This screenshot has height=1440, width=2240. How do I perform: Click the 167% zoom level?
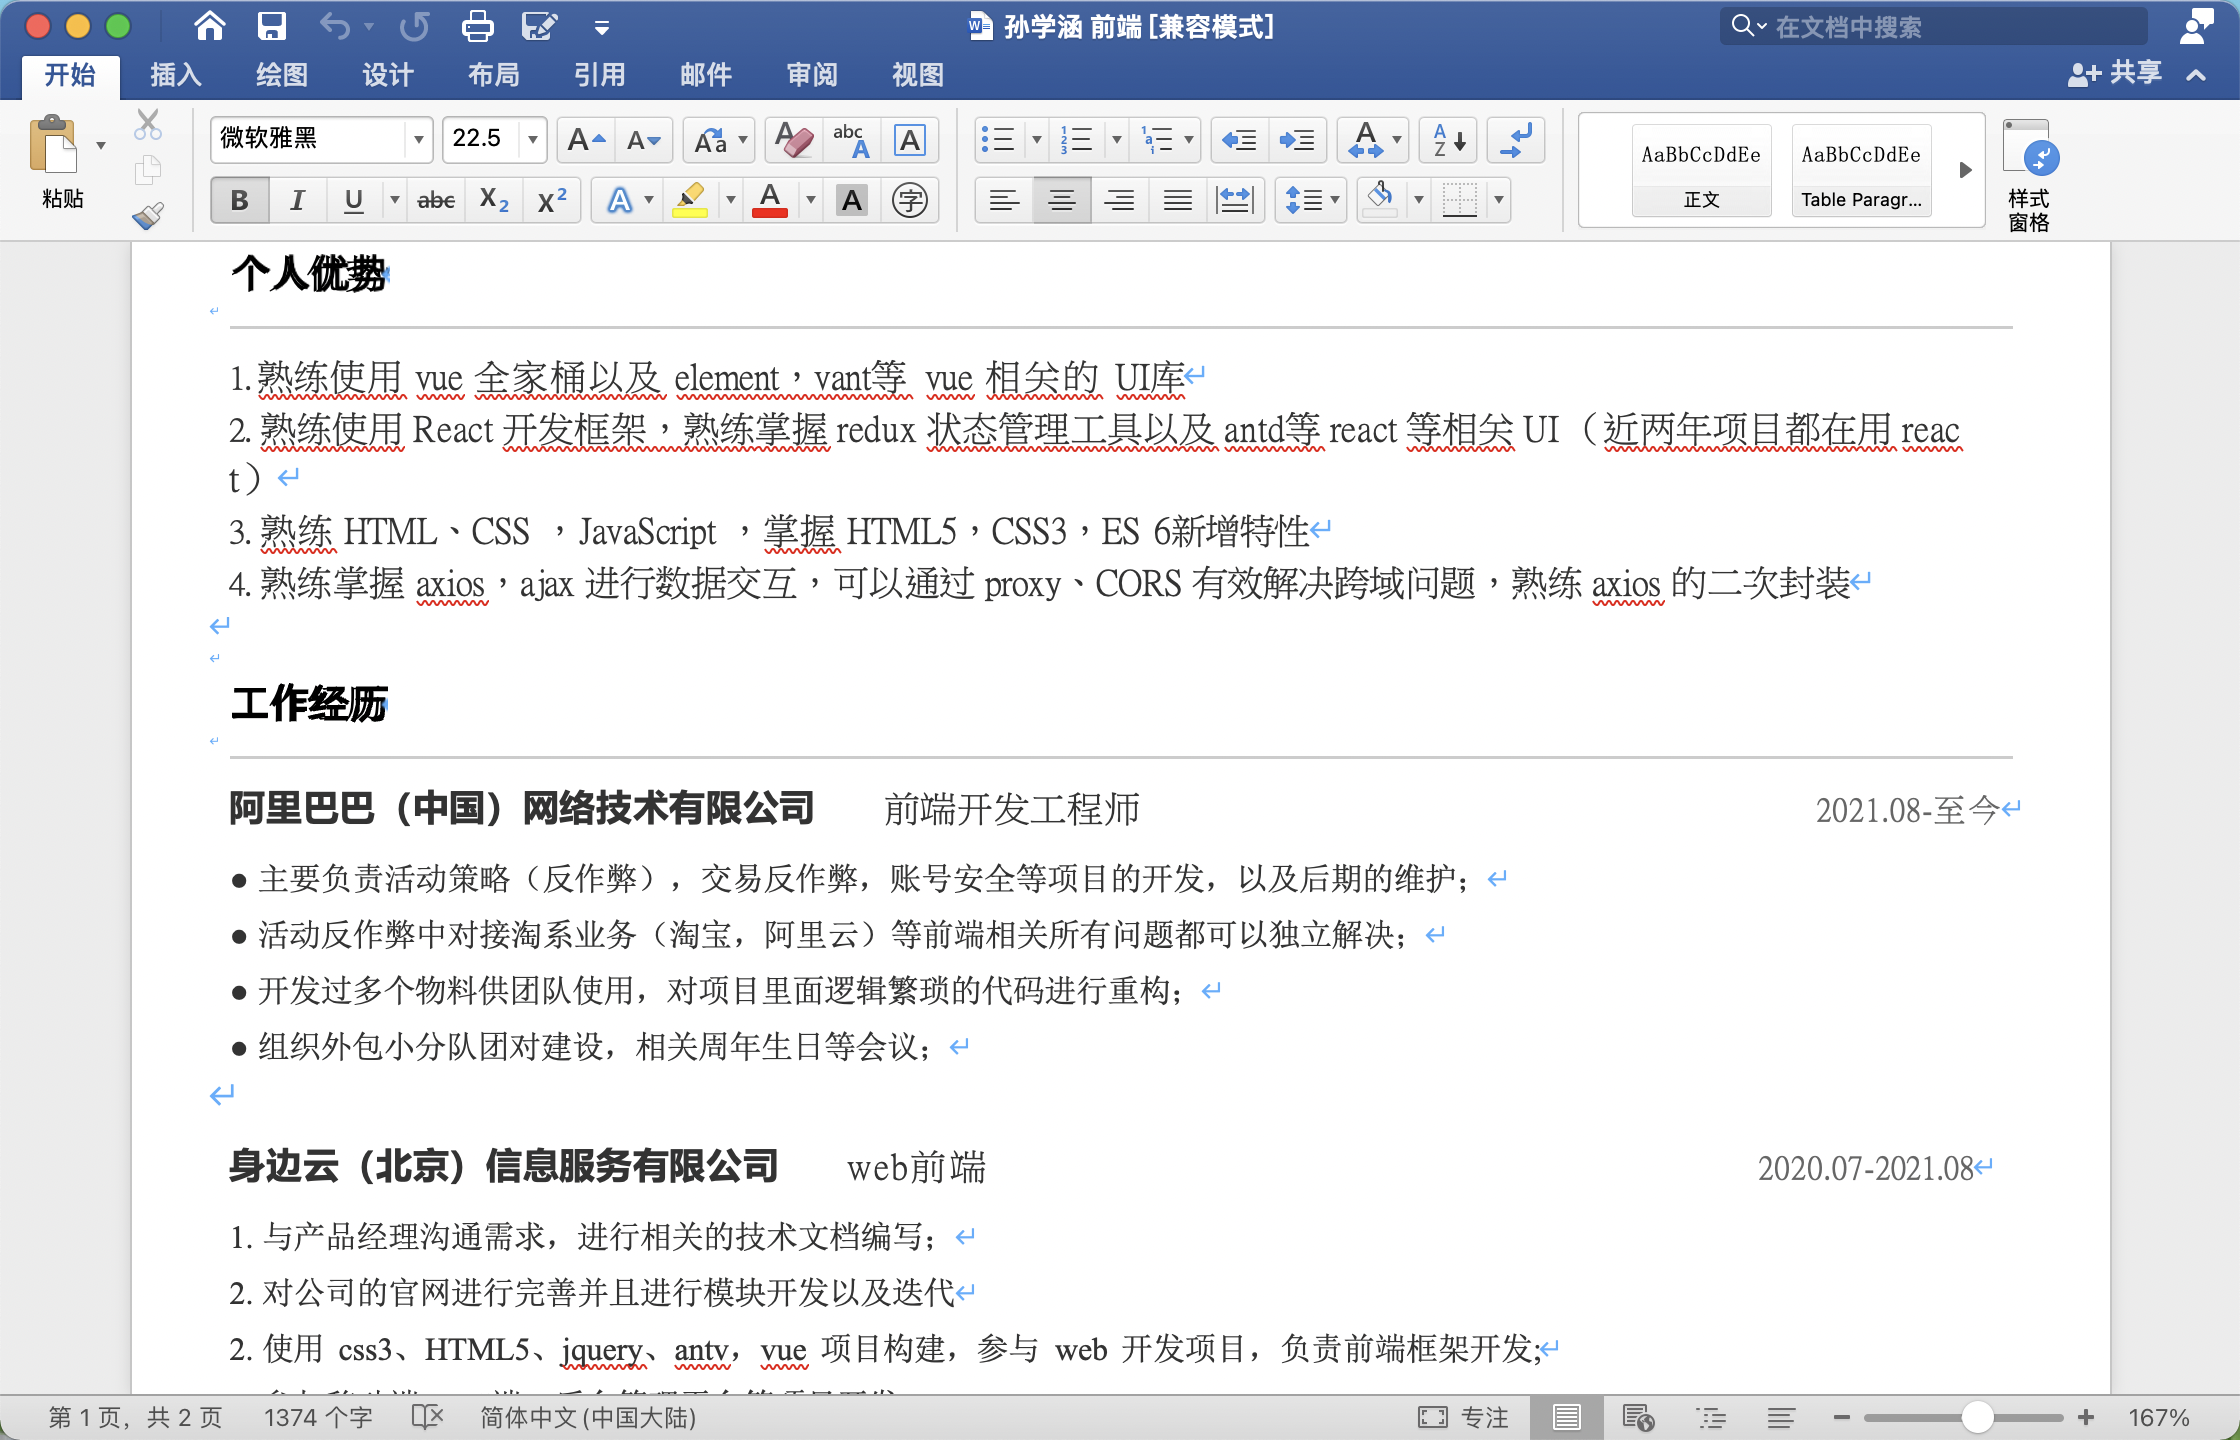coord(2159,1417)
